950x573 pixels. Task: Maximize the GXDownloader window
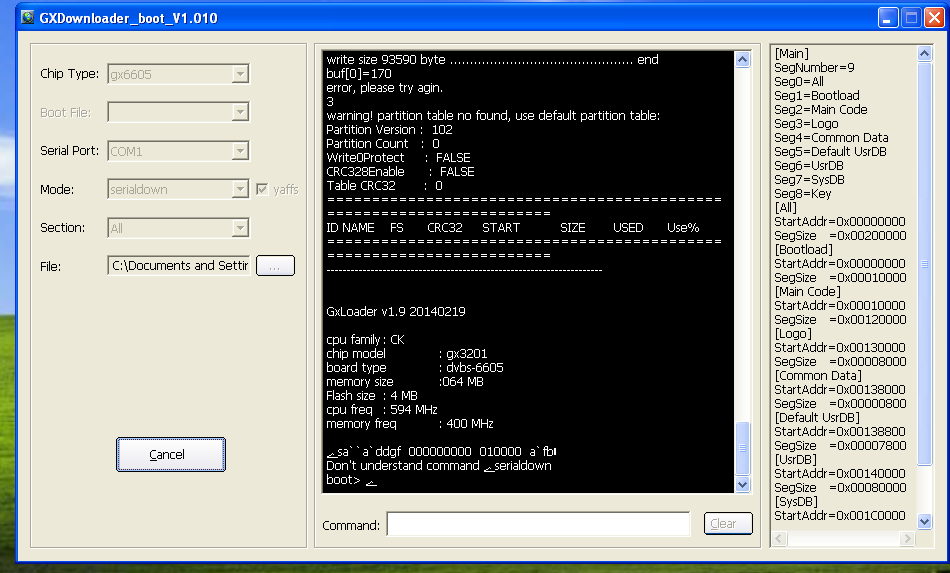tap(911, 18)
